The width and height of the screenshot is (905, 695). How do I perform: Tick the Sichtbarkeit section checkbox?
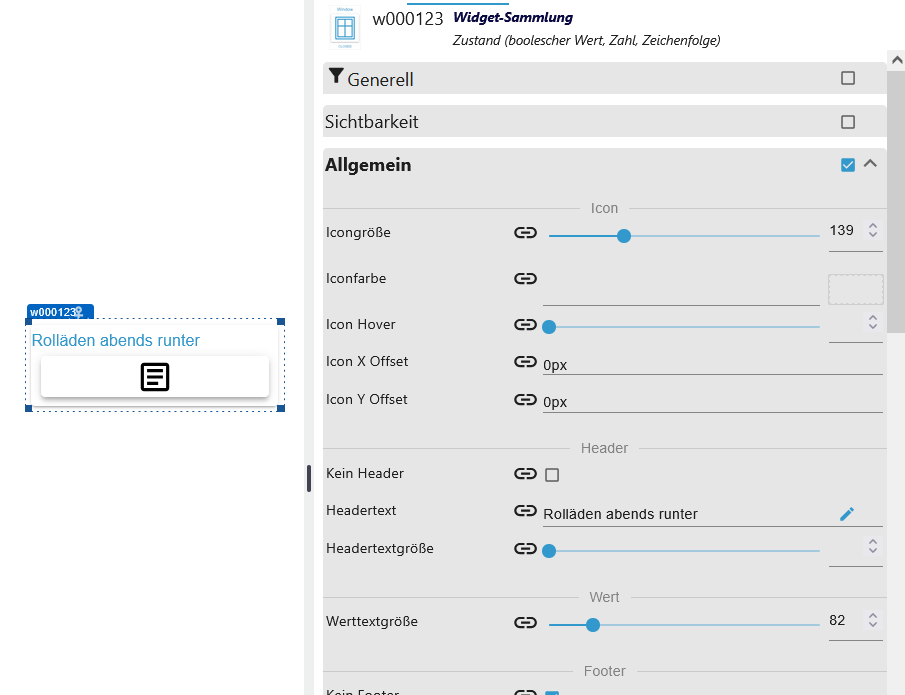tap(848, 122)
